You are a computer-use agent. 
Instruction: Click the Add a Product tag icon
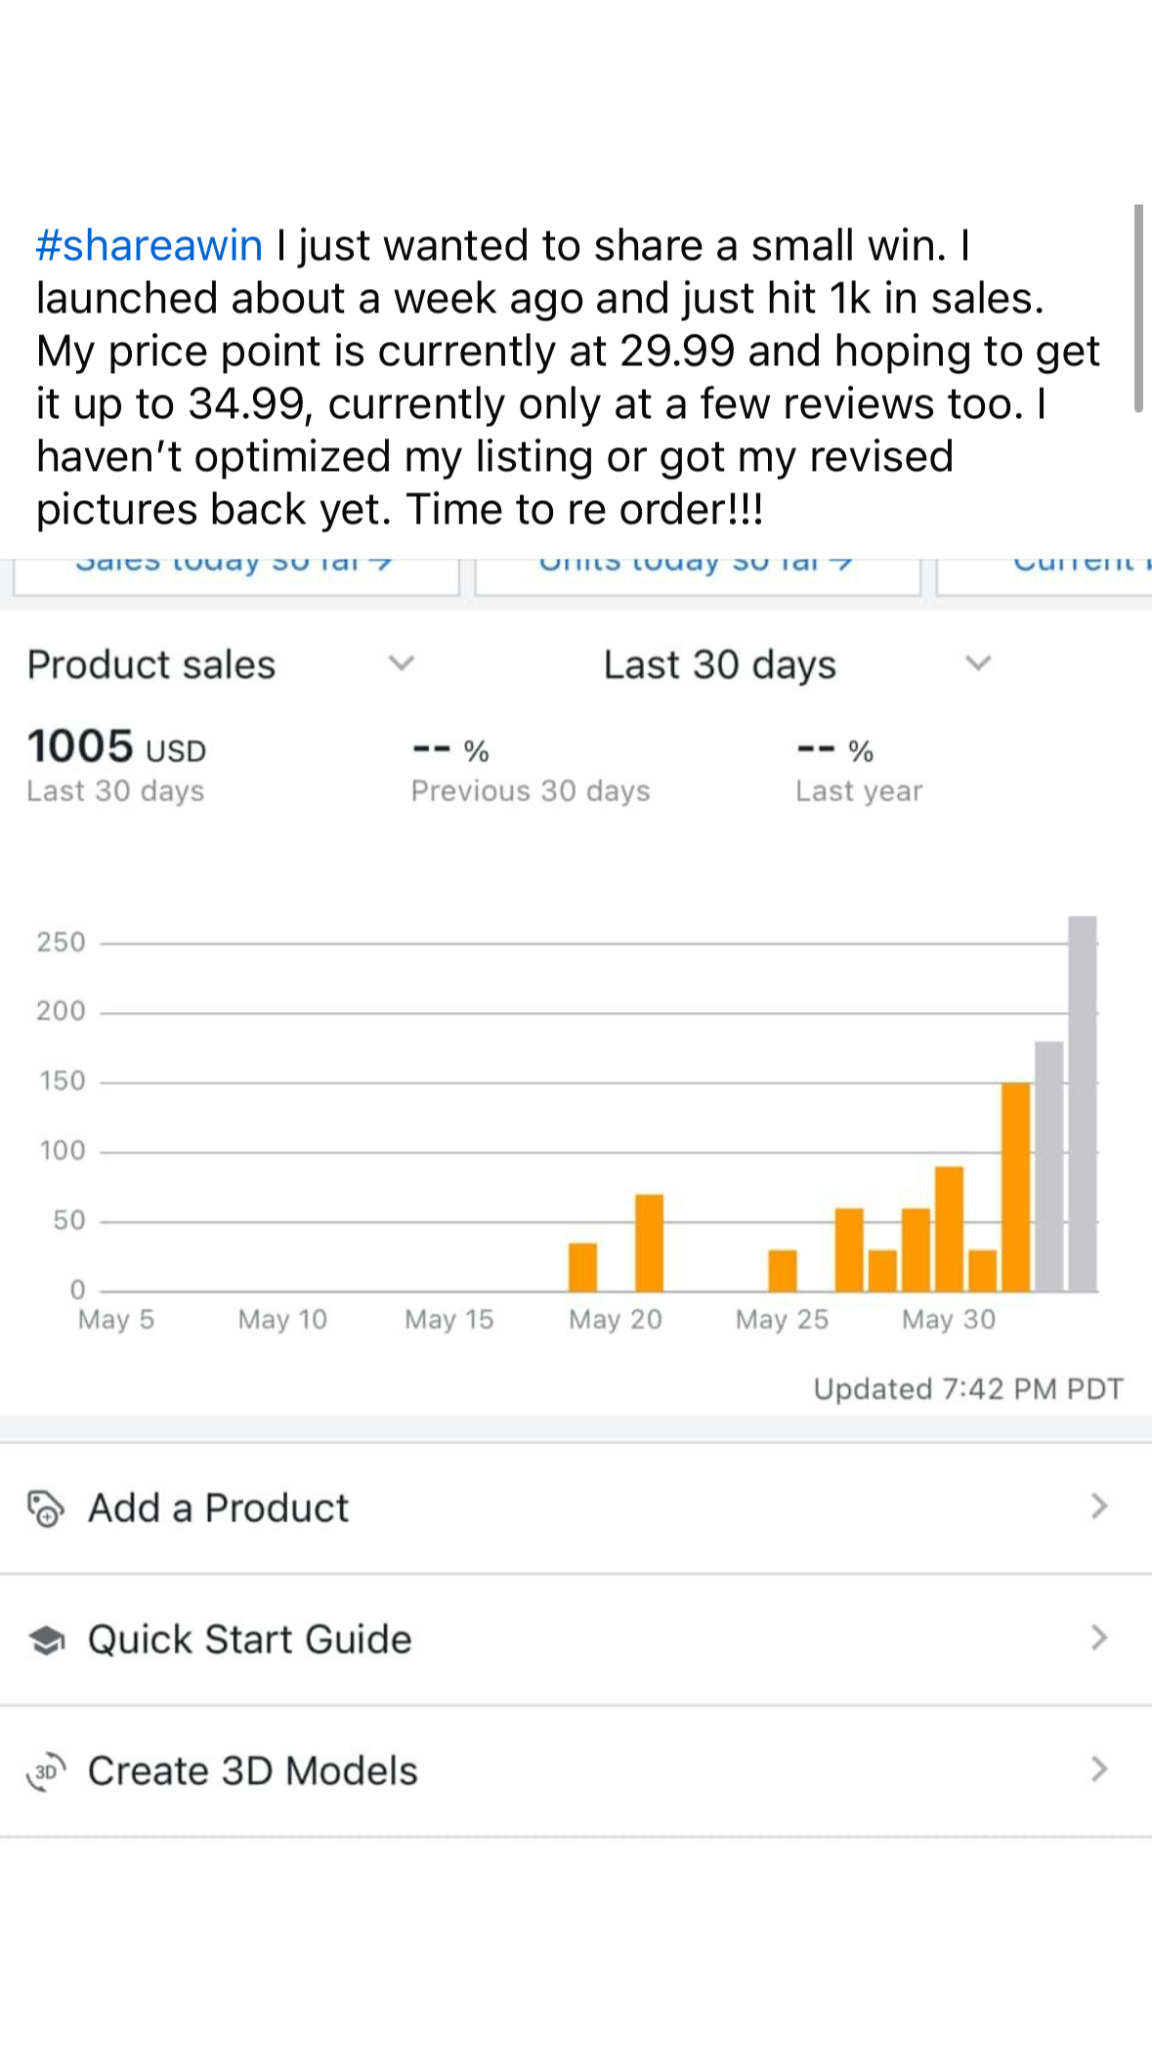(x=45, y=1508)
